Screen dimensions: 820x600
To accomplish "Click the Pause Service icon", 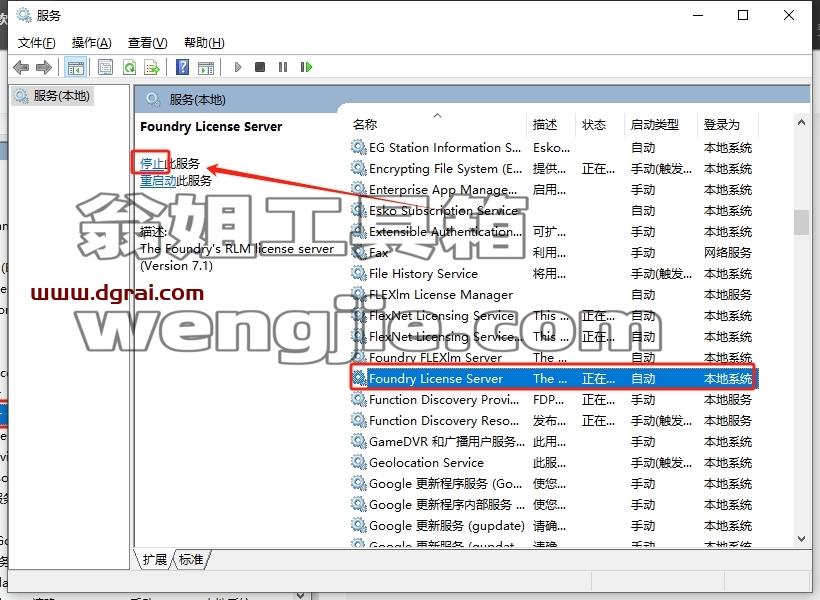I will [283, 67].
